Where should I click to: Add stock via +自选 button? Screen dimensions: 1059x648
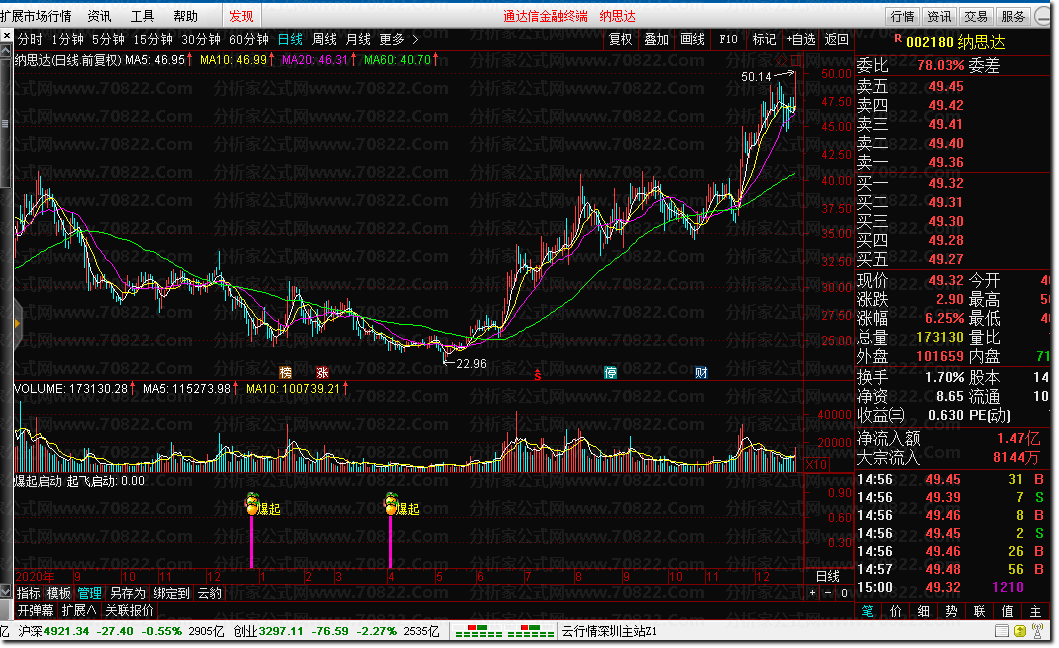coord(801,40)
